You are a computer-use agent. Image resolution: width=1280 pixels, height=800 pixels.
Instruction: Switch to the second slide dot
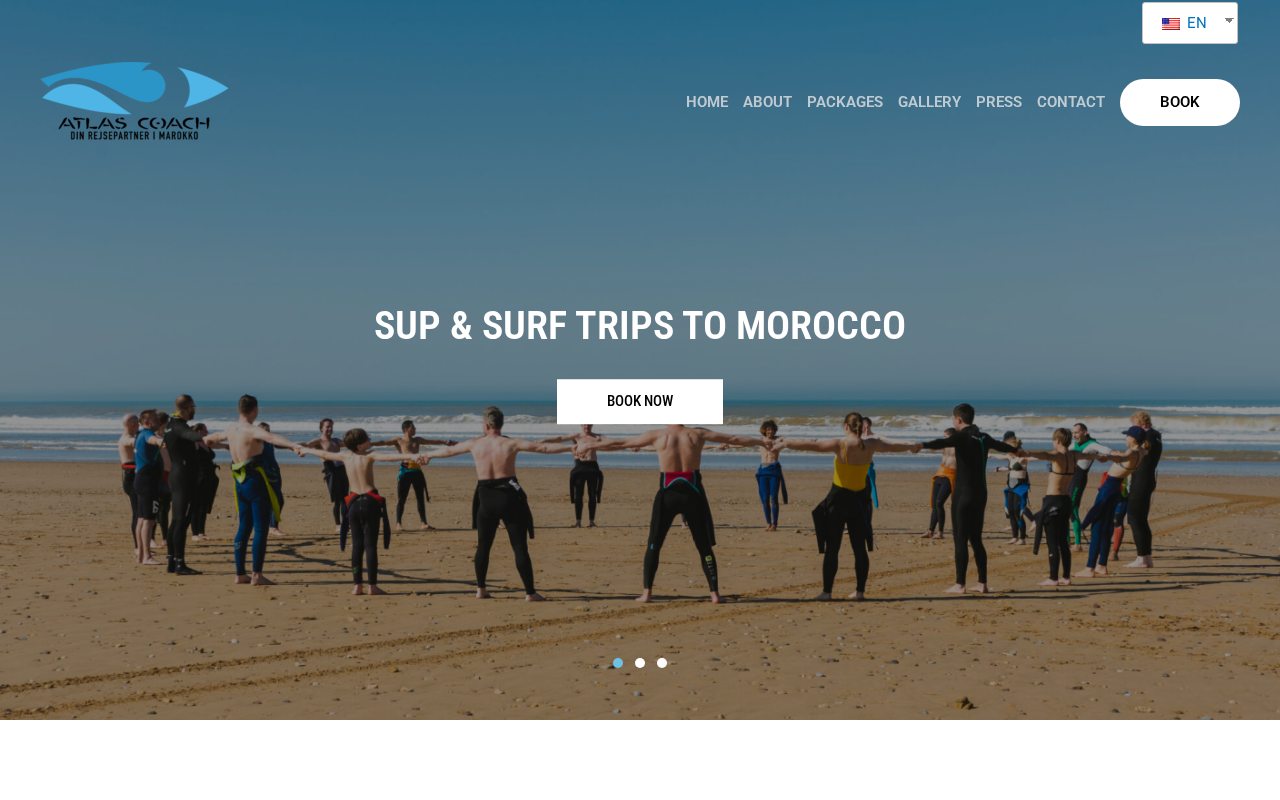coord(640,663)
